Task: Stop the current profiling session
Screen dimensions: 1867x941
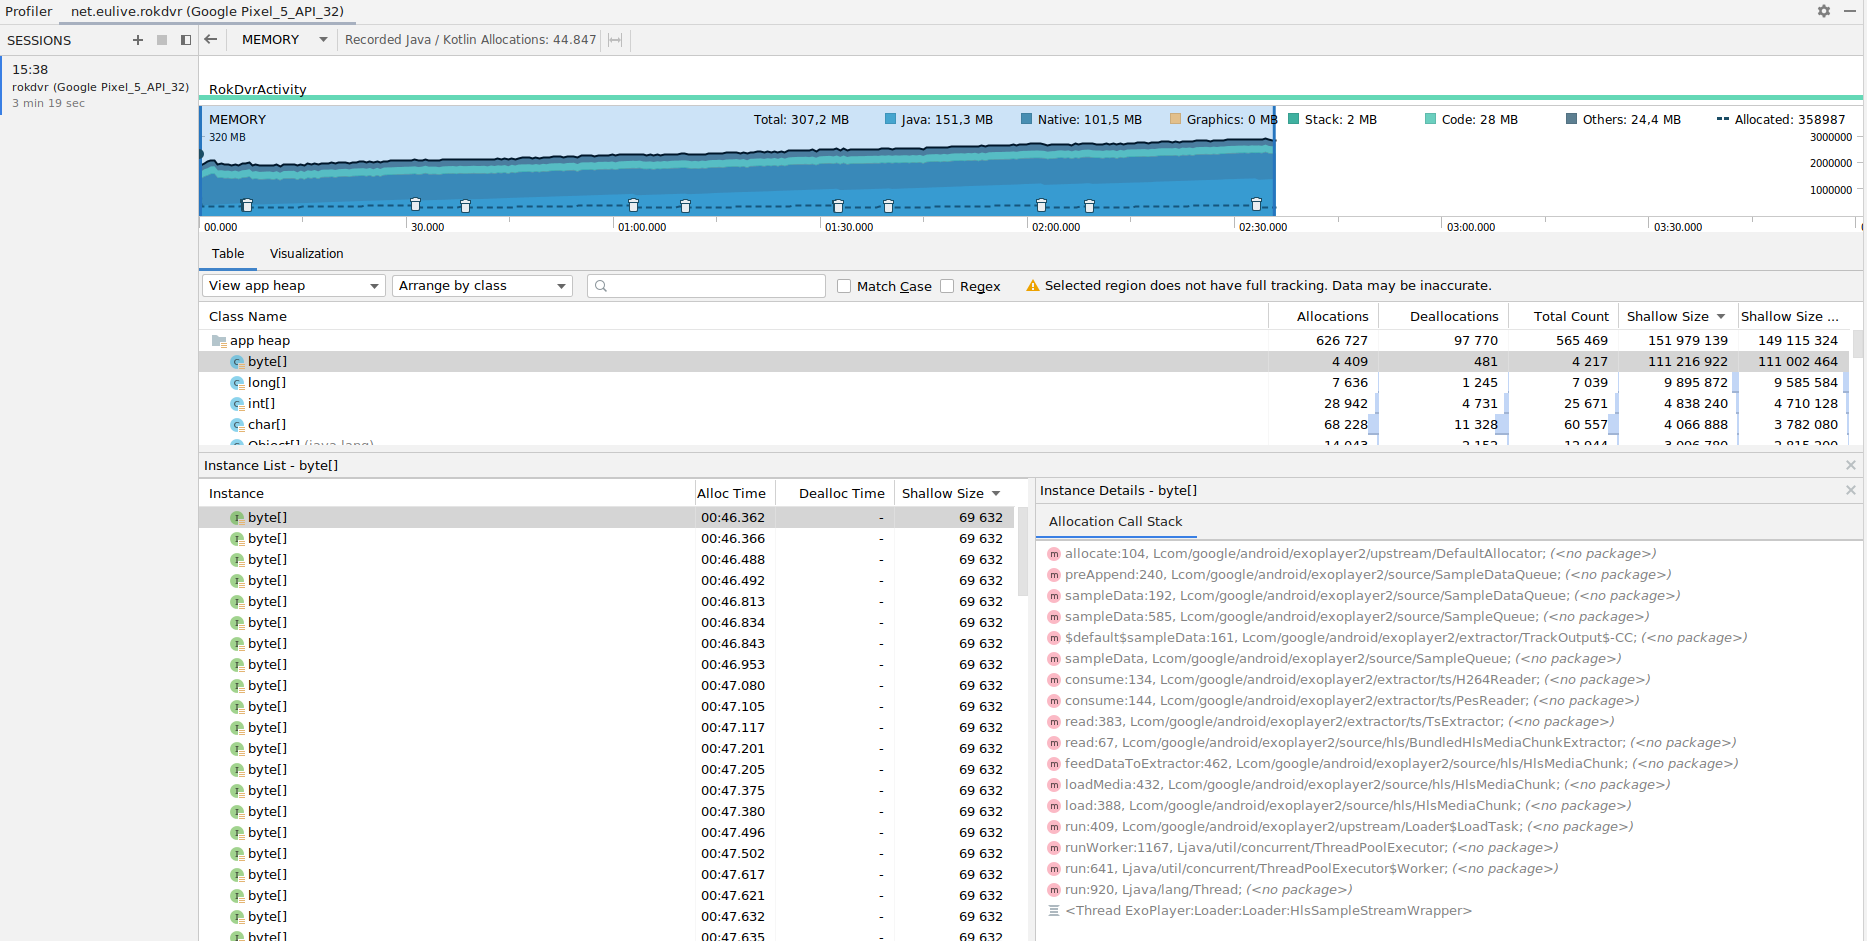Action: pos(162,40)
